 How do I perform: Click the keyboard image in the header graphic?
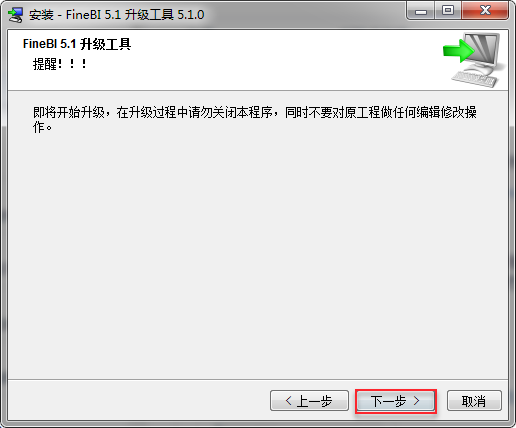(474, 80)
